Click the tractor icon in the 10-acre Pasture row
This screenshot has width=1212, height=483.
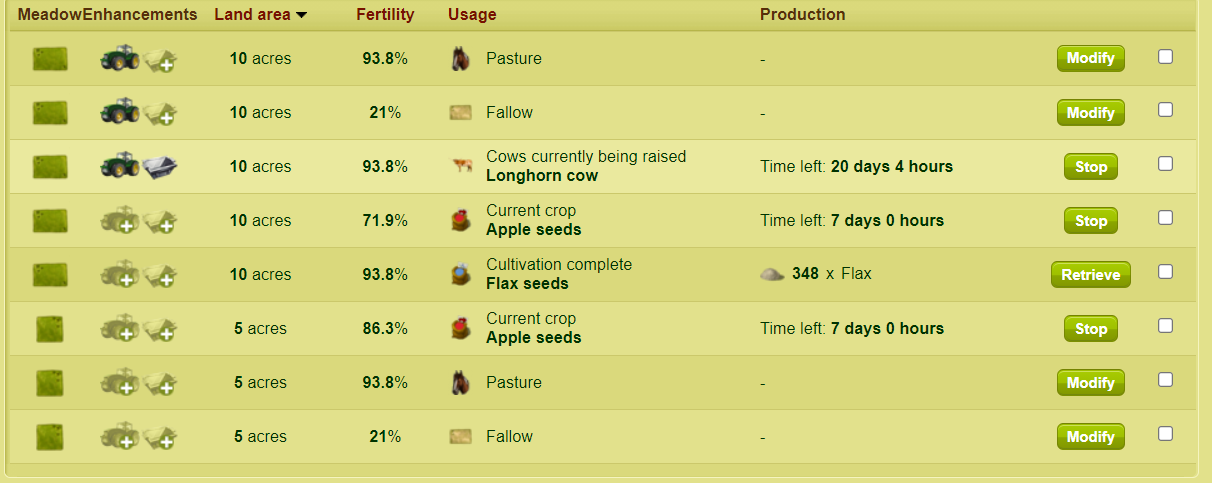click(120, 59)
